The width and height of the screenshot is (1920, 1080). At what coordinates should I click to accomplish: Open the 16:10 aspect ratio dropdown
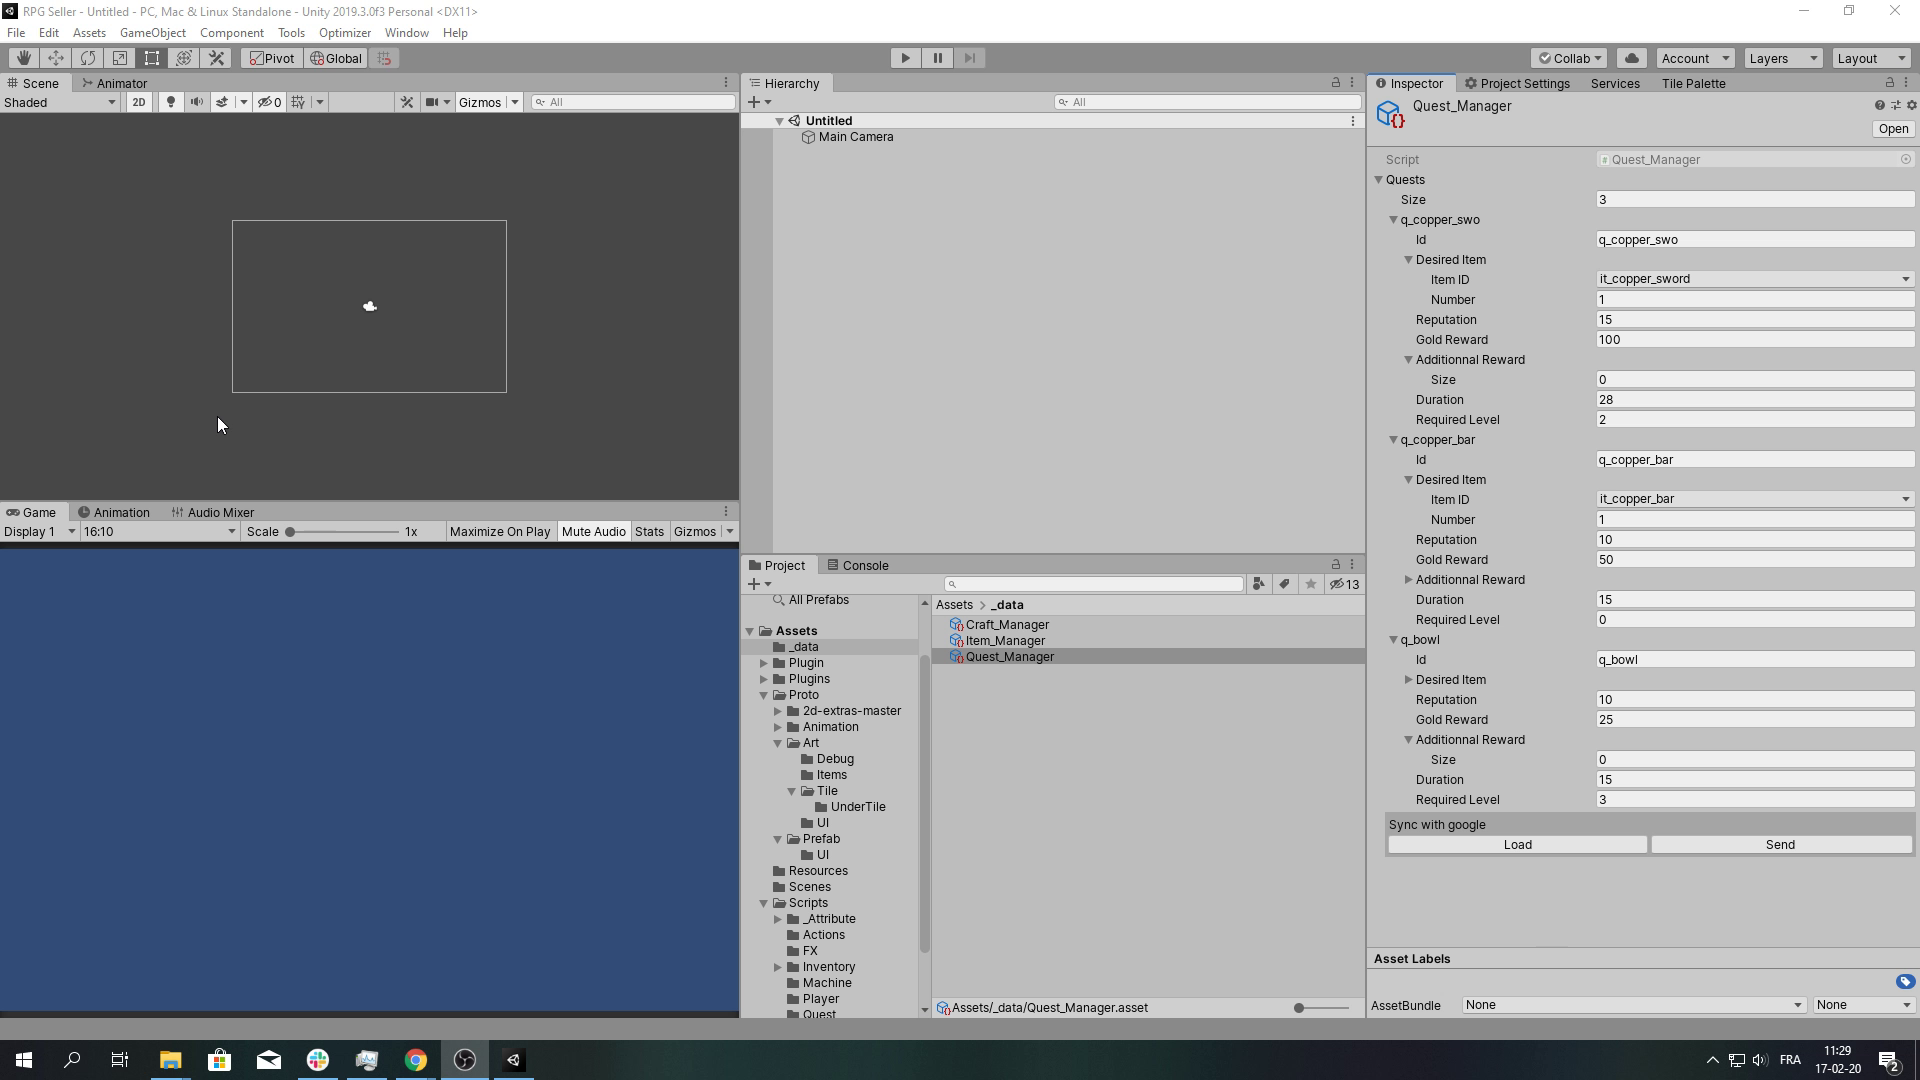[159, 531]
